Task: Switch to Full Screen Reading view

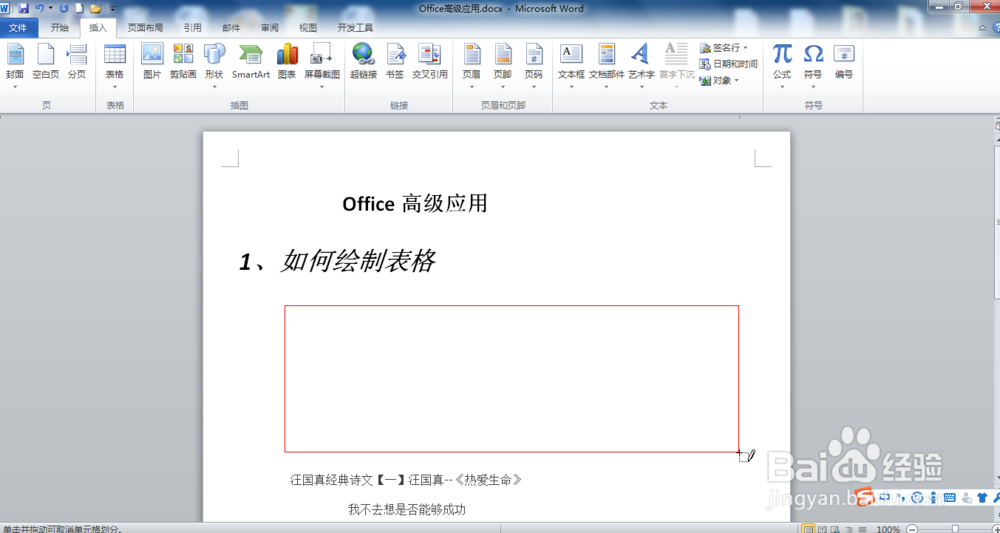Action: 821,529
